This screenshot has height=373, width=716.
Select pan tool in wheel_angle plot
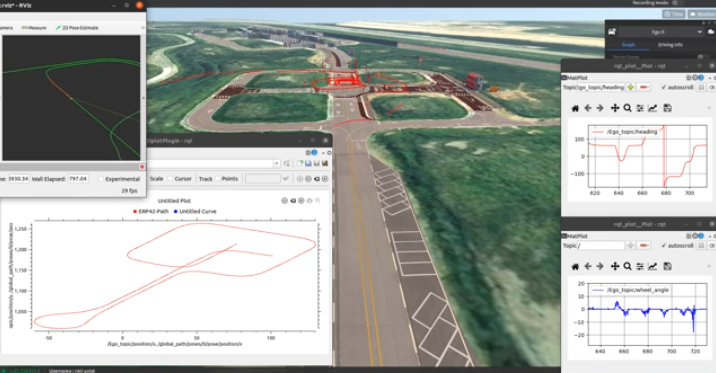(x=615, y=266)
